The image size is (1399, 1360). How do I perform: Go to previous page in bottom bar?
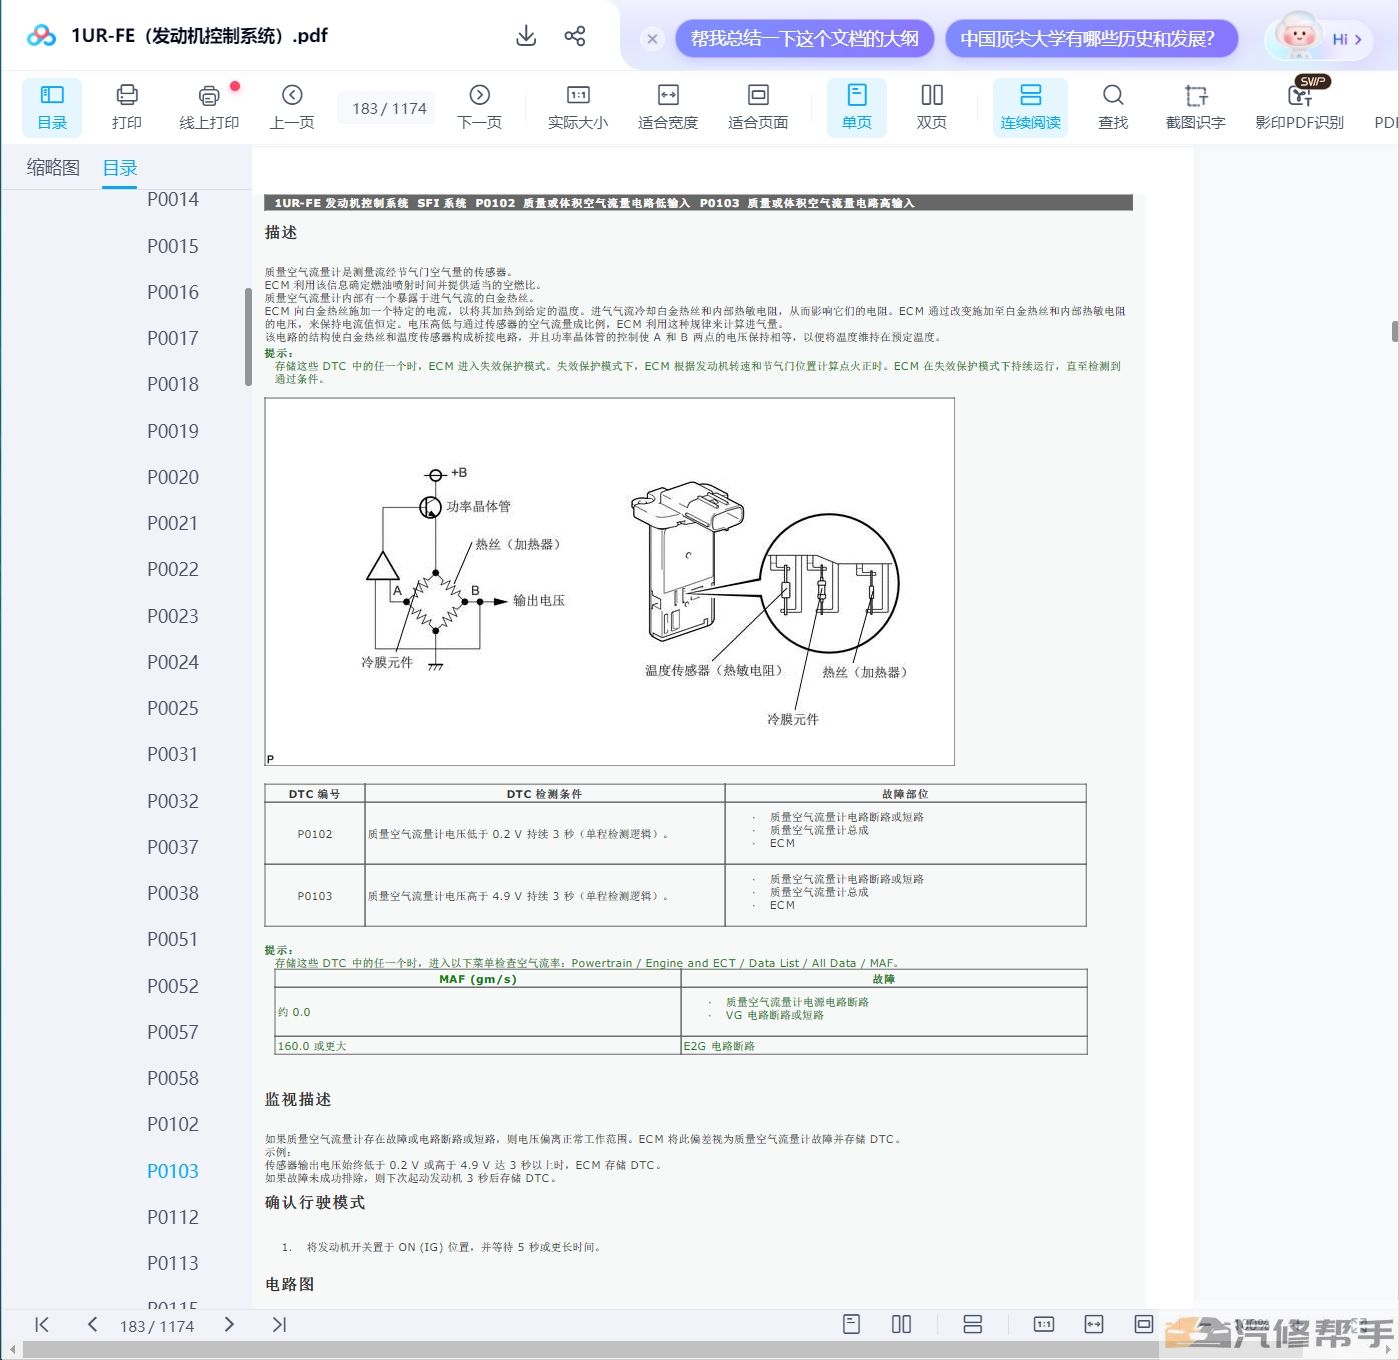click(x=92, y=1325)
